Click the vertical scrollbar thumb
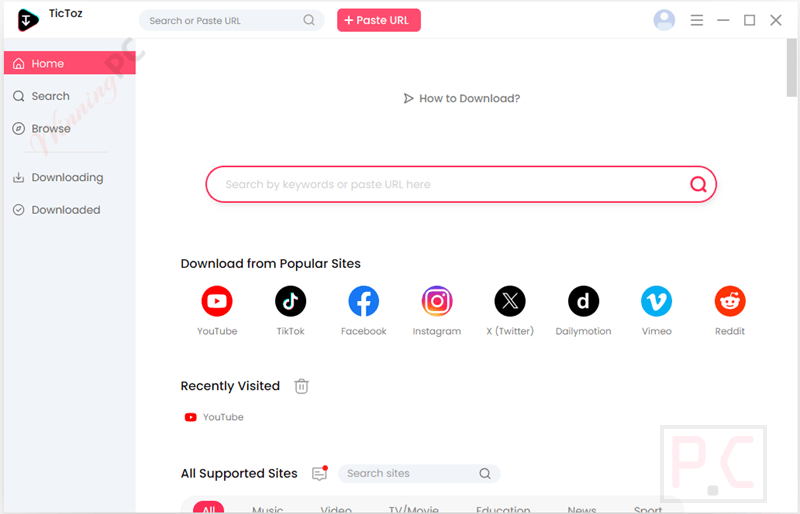This screenshot has width=800, height=514. (x=791, y=67)
